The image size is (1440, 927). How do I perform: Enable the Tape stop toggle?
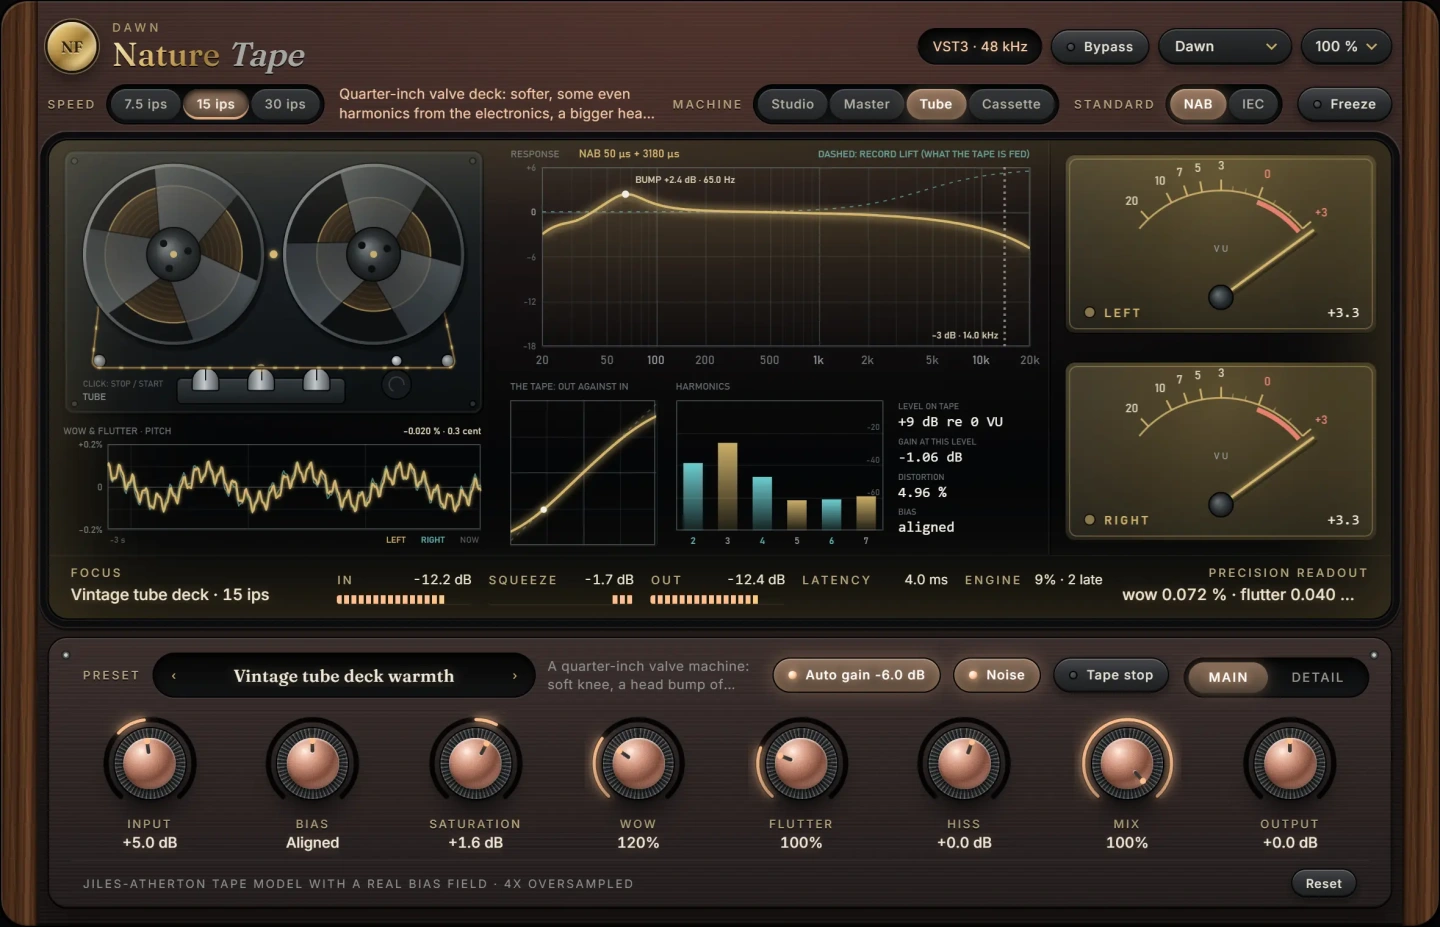(1110, 675)
